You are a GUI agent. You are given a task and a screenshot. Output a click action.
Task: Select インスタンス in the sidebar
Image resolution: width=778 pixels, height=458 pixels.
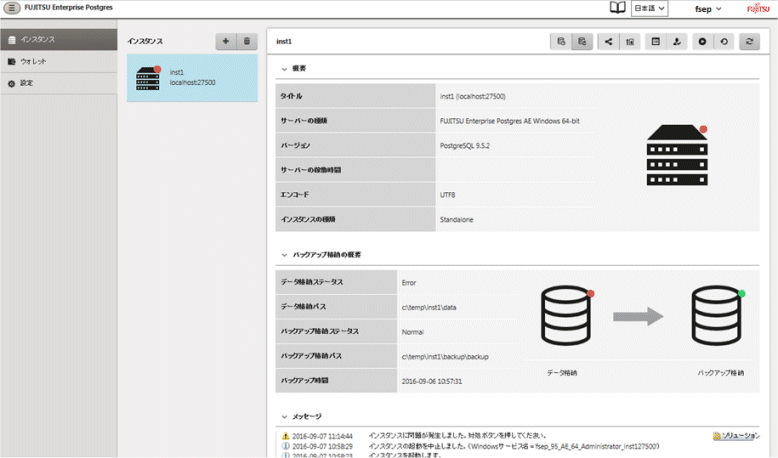point(59,40)
